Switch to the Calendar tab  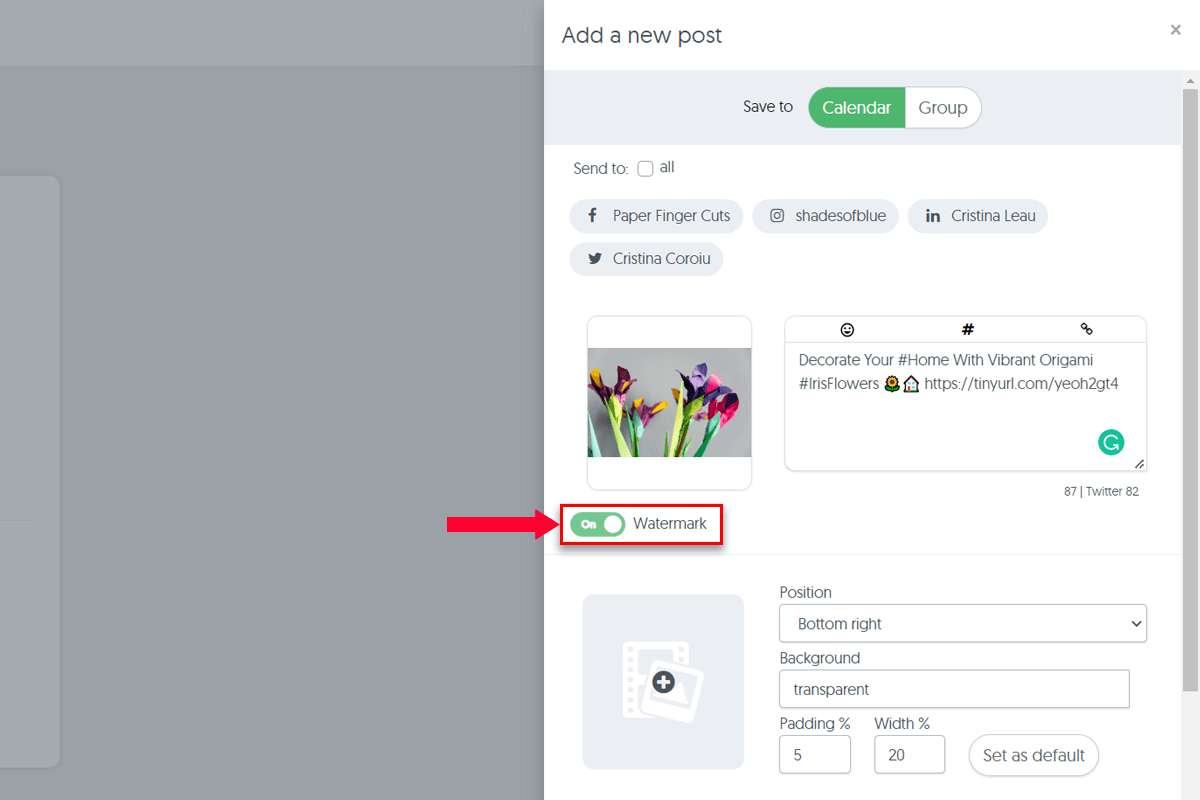(857, 108)
